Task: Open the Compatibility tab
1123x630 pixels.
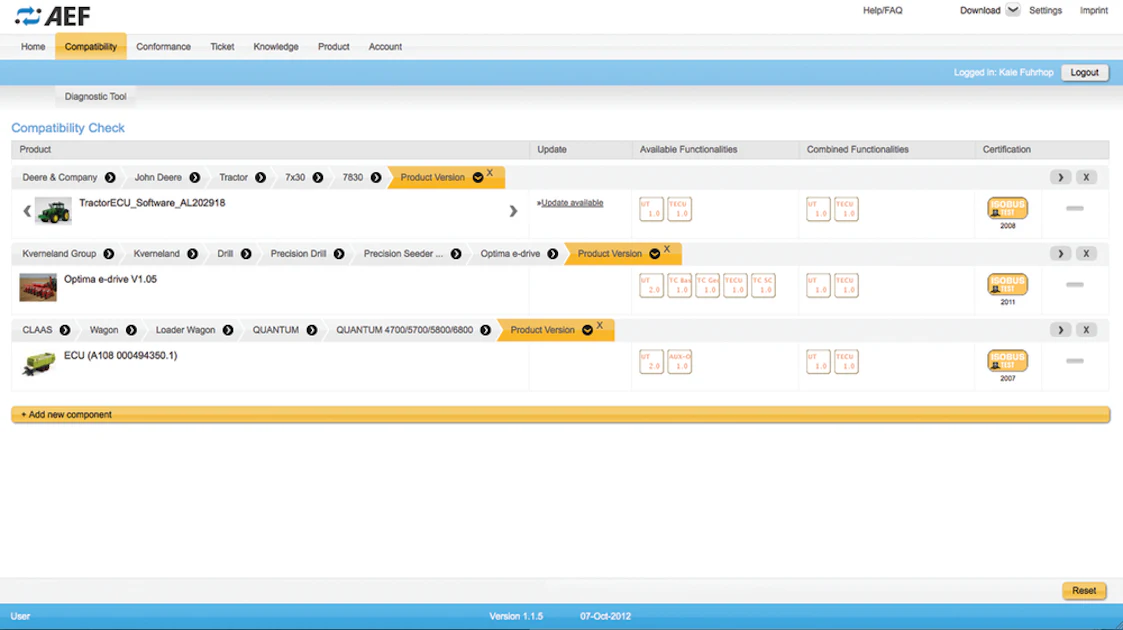Action: [x=91, y=47]
